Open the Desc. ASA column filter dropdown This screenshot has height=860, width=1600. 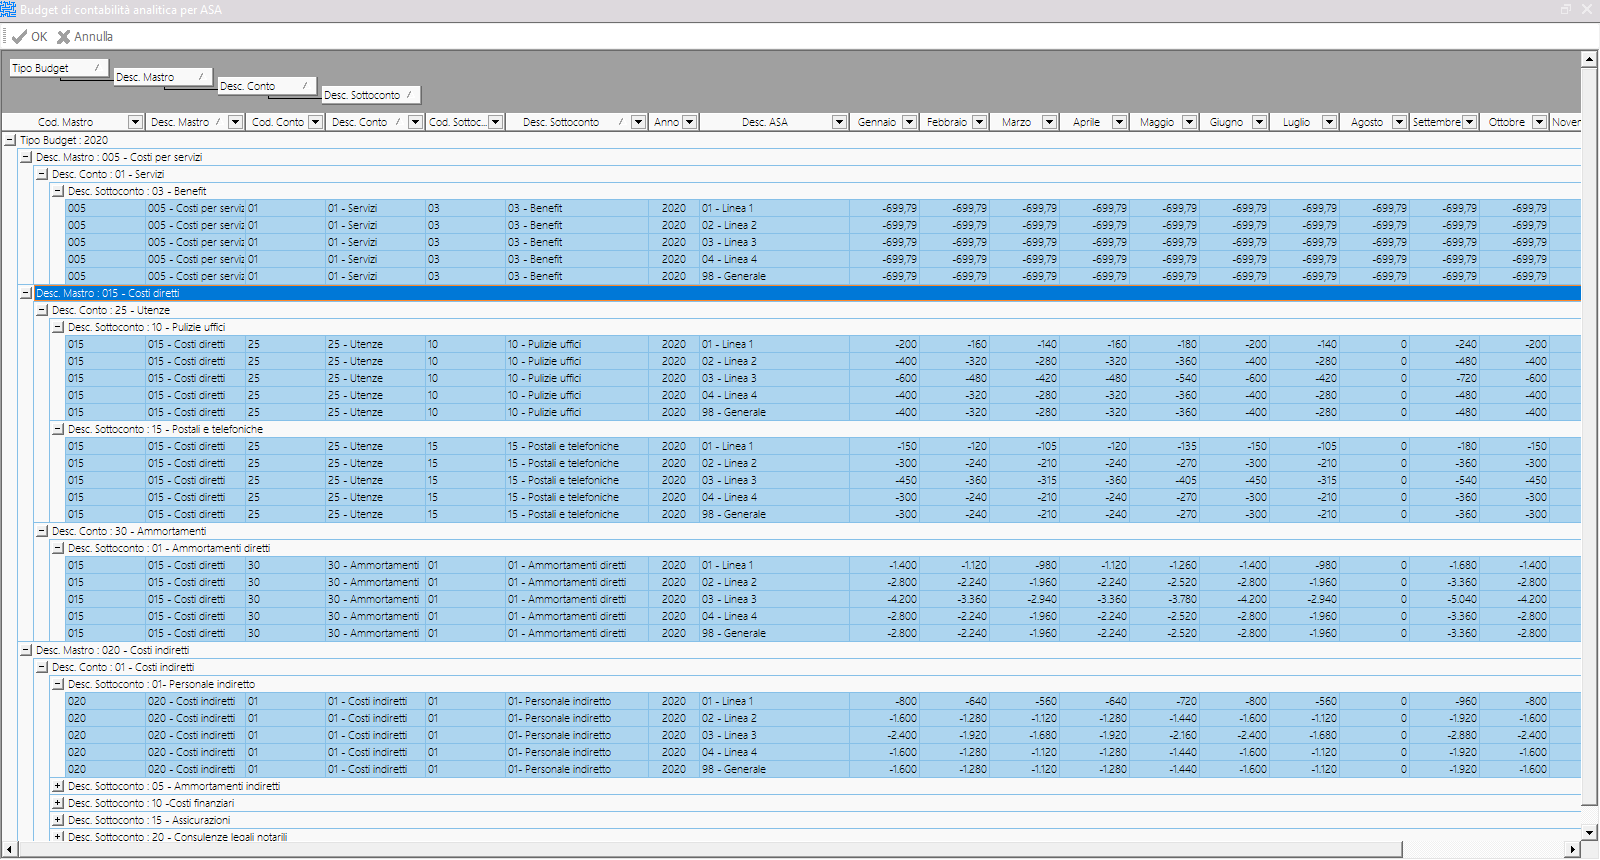[839, 122]
